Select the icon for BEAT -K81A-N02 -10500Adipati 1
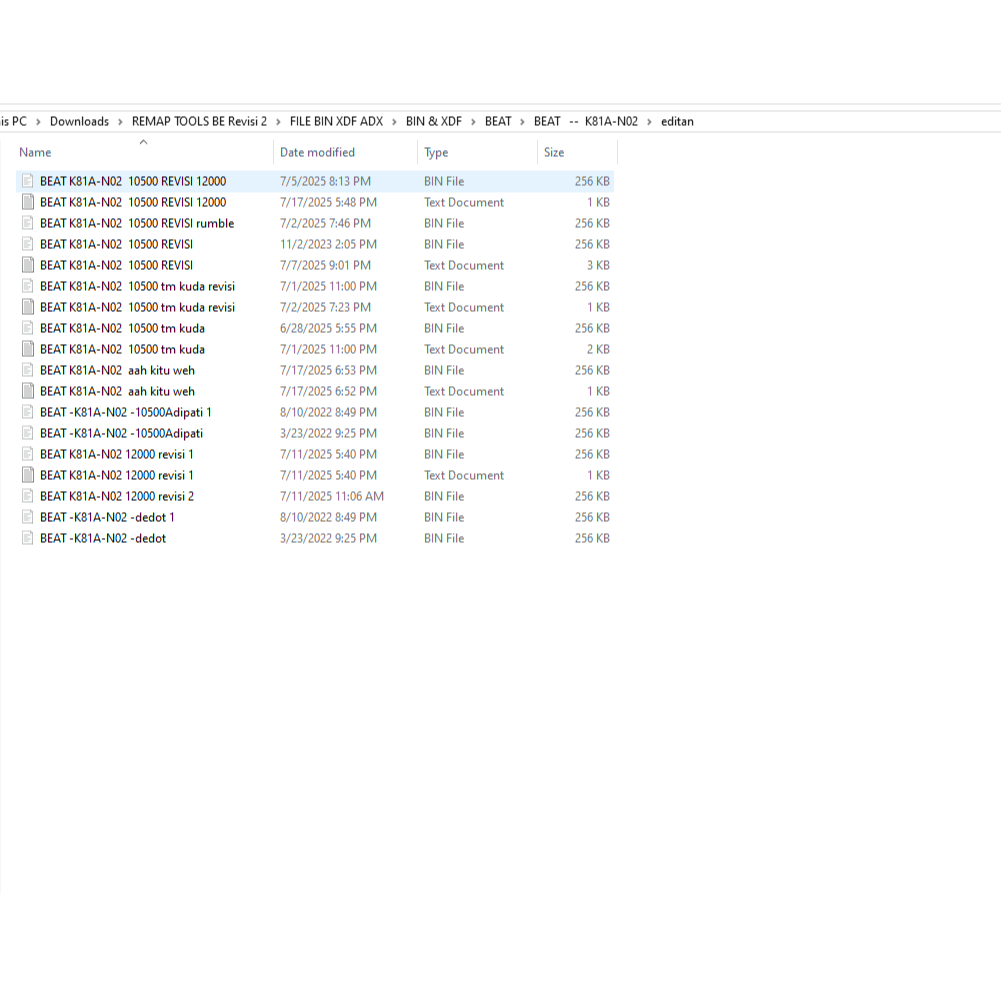The width and height of the screenshot is (1001, 1001). pos(28,412)
